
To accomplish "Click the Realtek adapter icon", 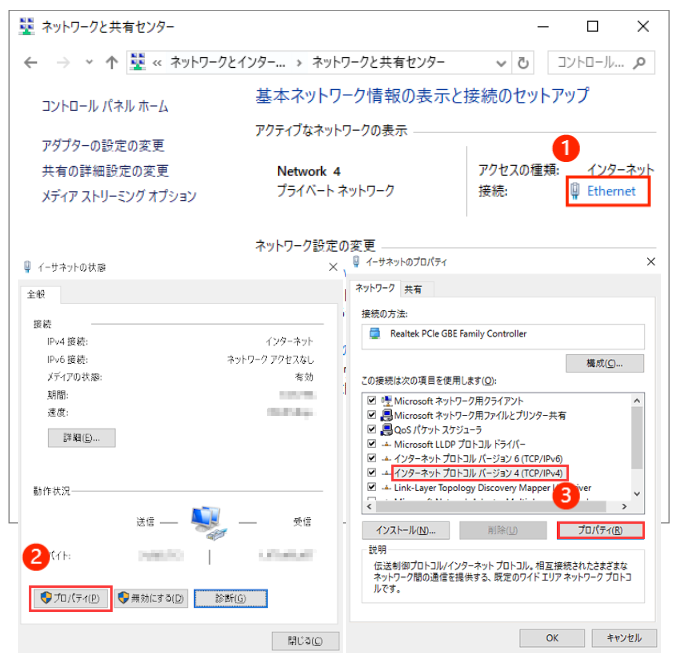I will pyautogui.click(x=375, y=334).
